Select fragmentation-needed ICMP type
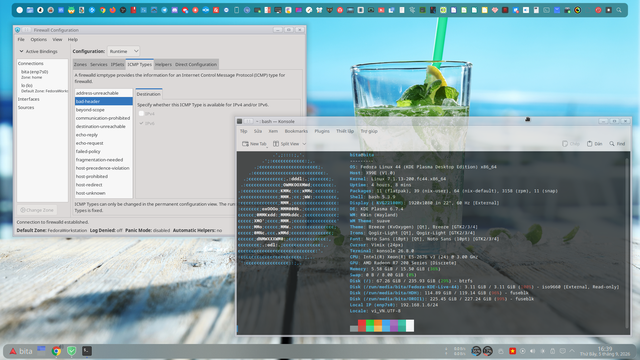 [x=103, y=160]
